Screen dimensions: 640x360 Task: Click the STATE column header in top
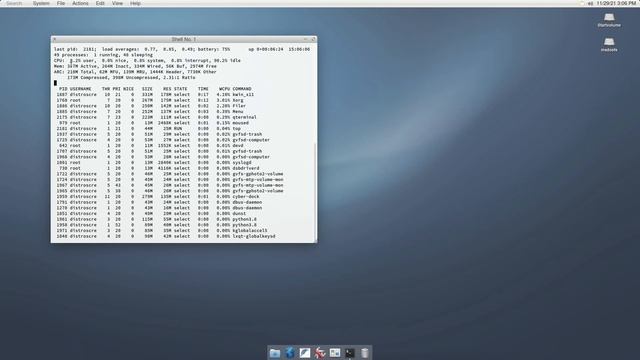[x=180, y=89]
